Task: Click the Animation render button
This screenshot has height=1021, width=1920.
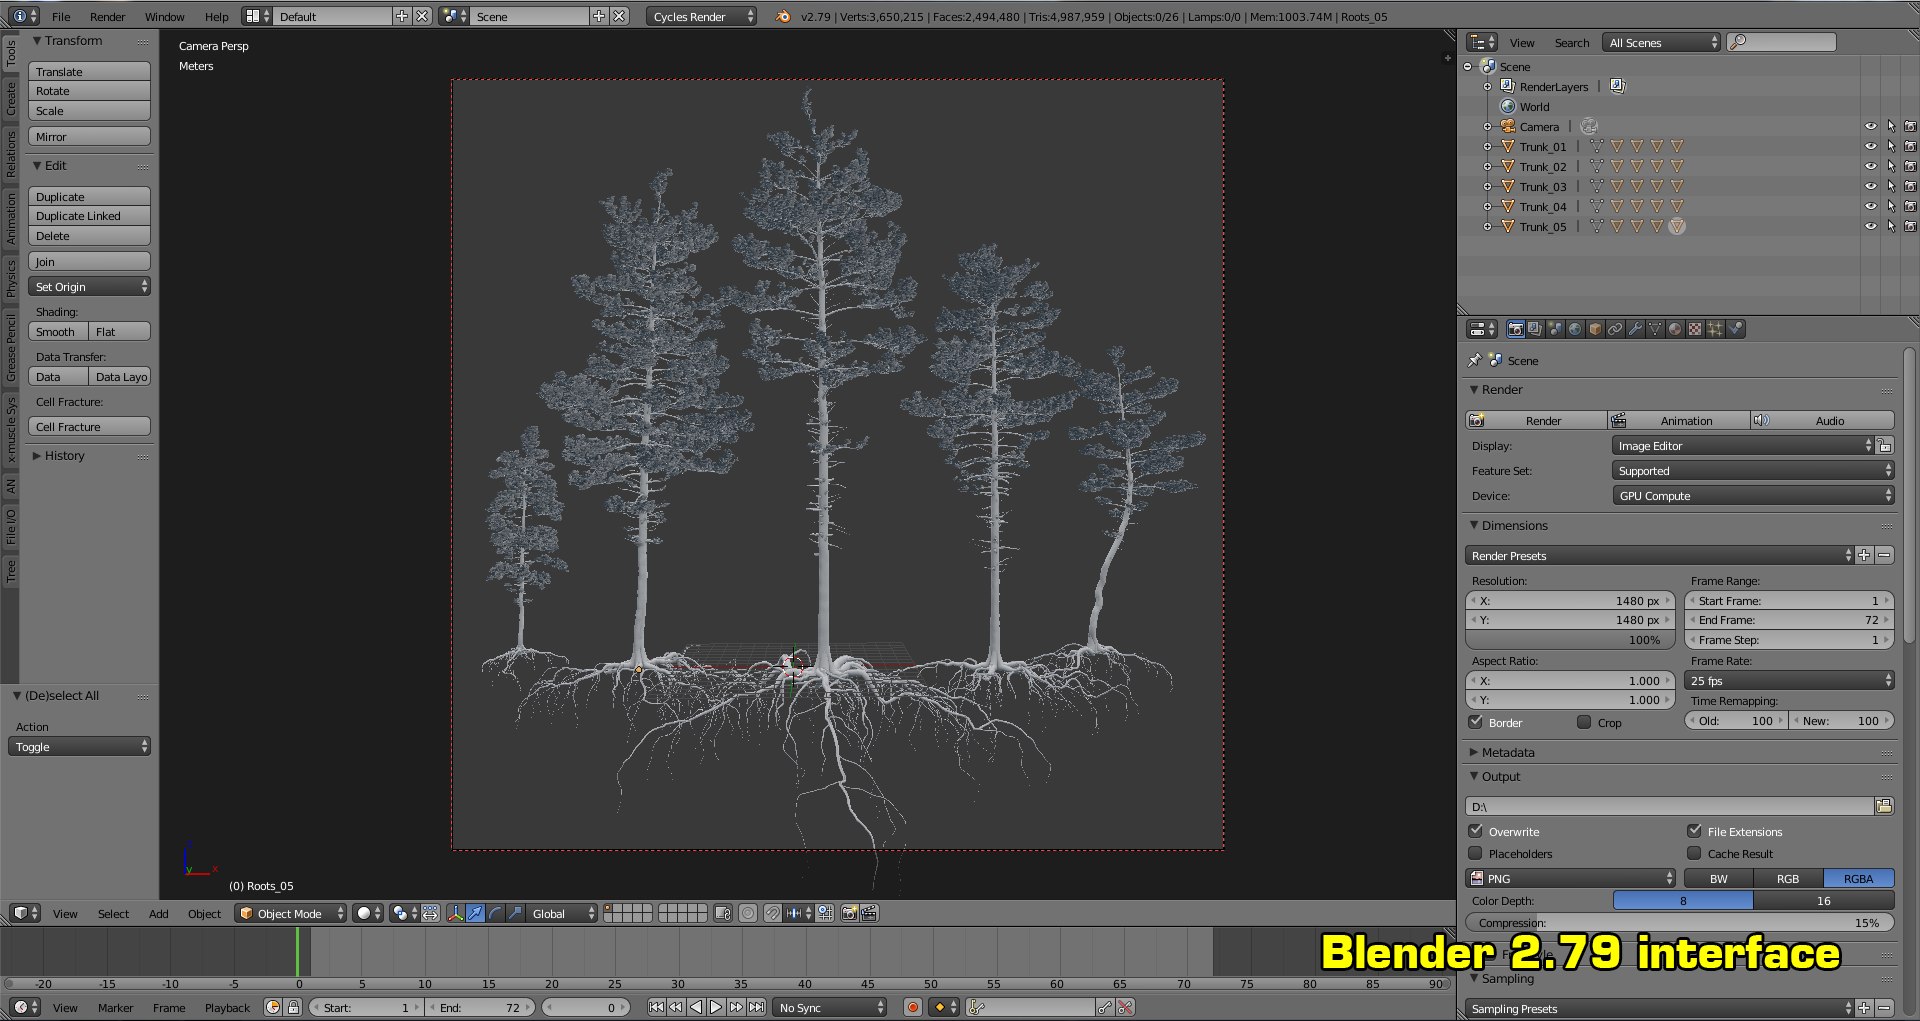Action: click(x=1679, y=420)
